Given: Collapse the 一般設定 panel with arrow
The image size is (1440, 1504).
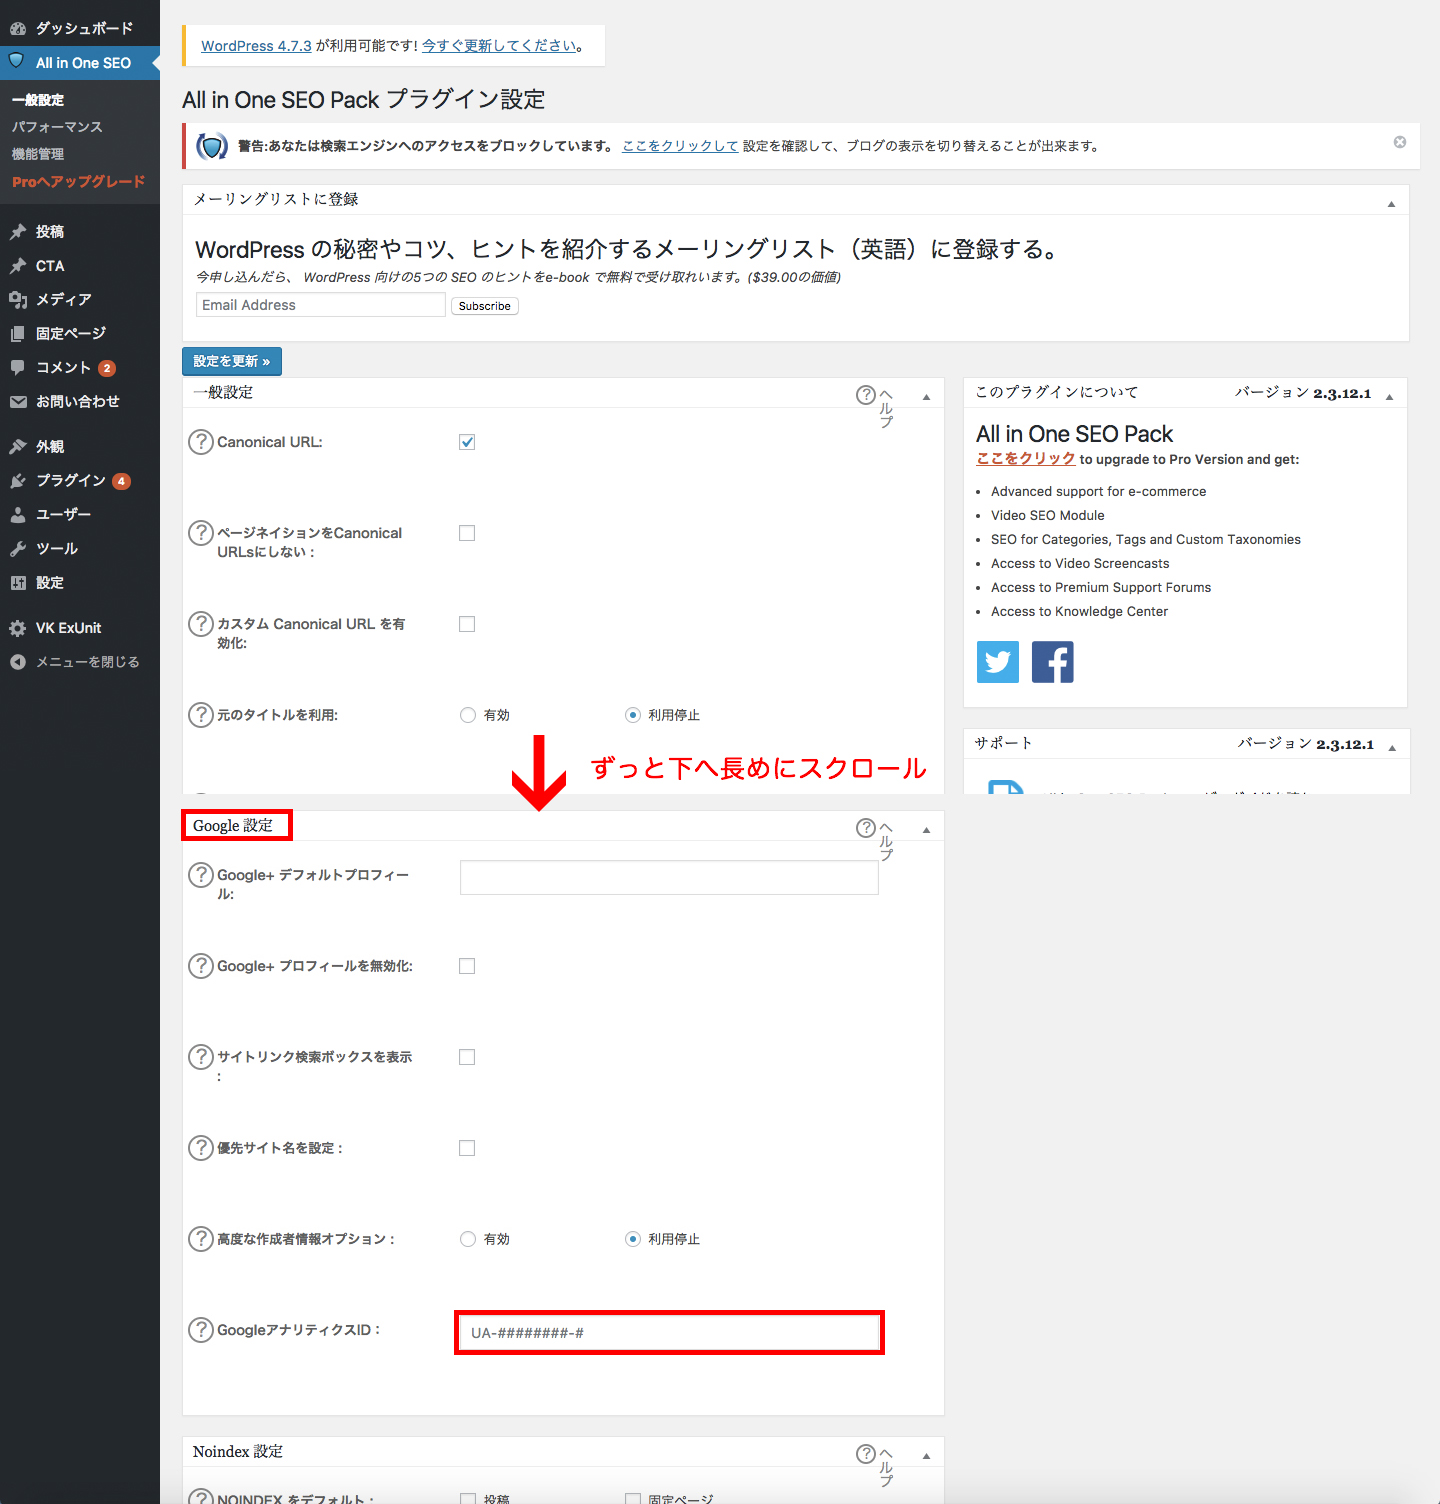Looking at the screenshot, I should [926, 397].
